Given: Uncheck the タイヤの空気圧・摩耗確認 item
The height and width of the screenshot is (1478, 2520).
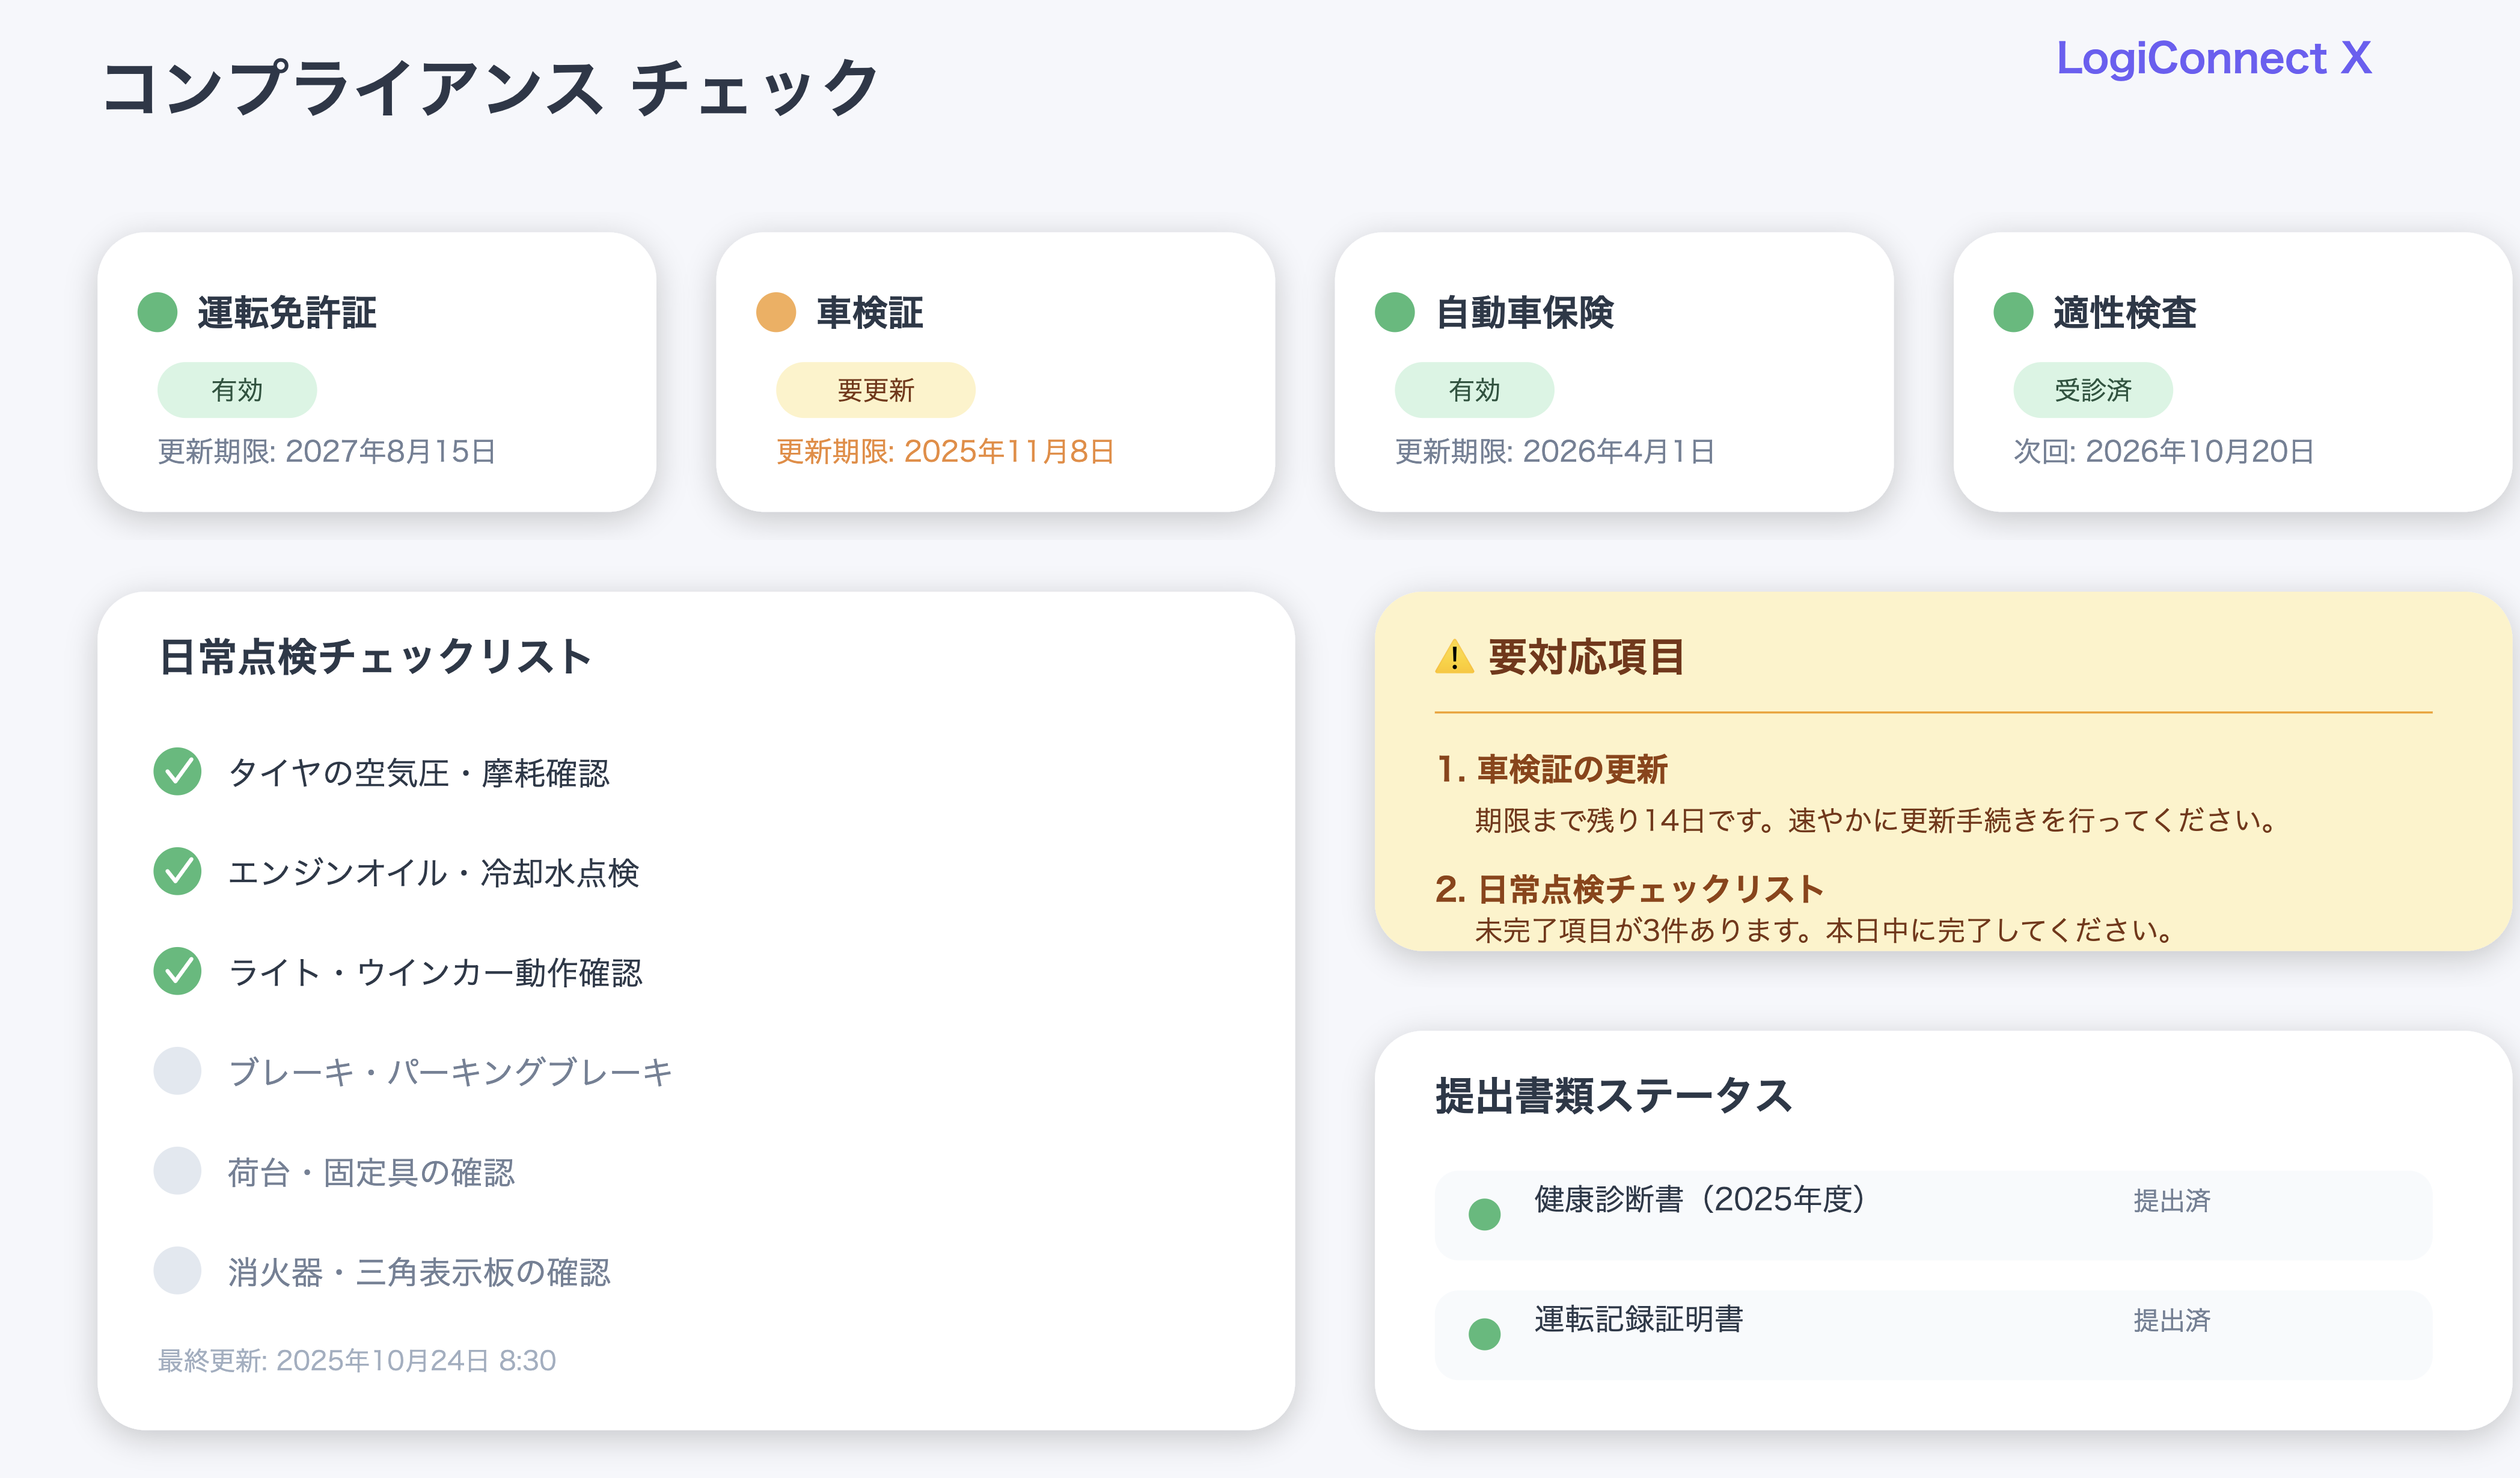Looking at the screenshot, I should [x=177, y=772].
